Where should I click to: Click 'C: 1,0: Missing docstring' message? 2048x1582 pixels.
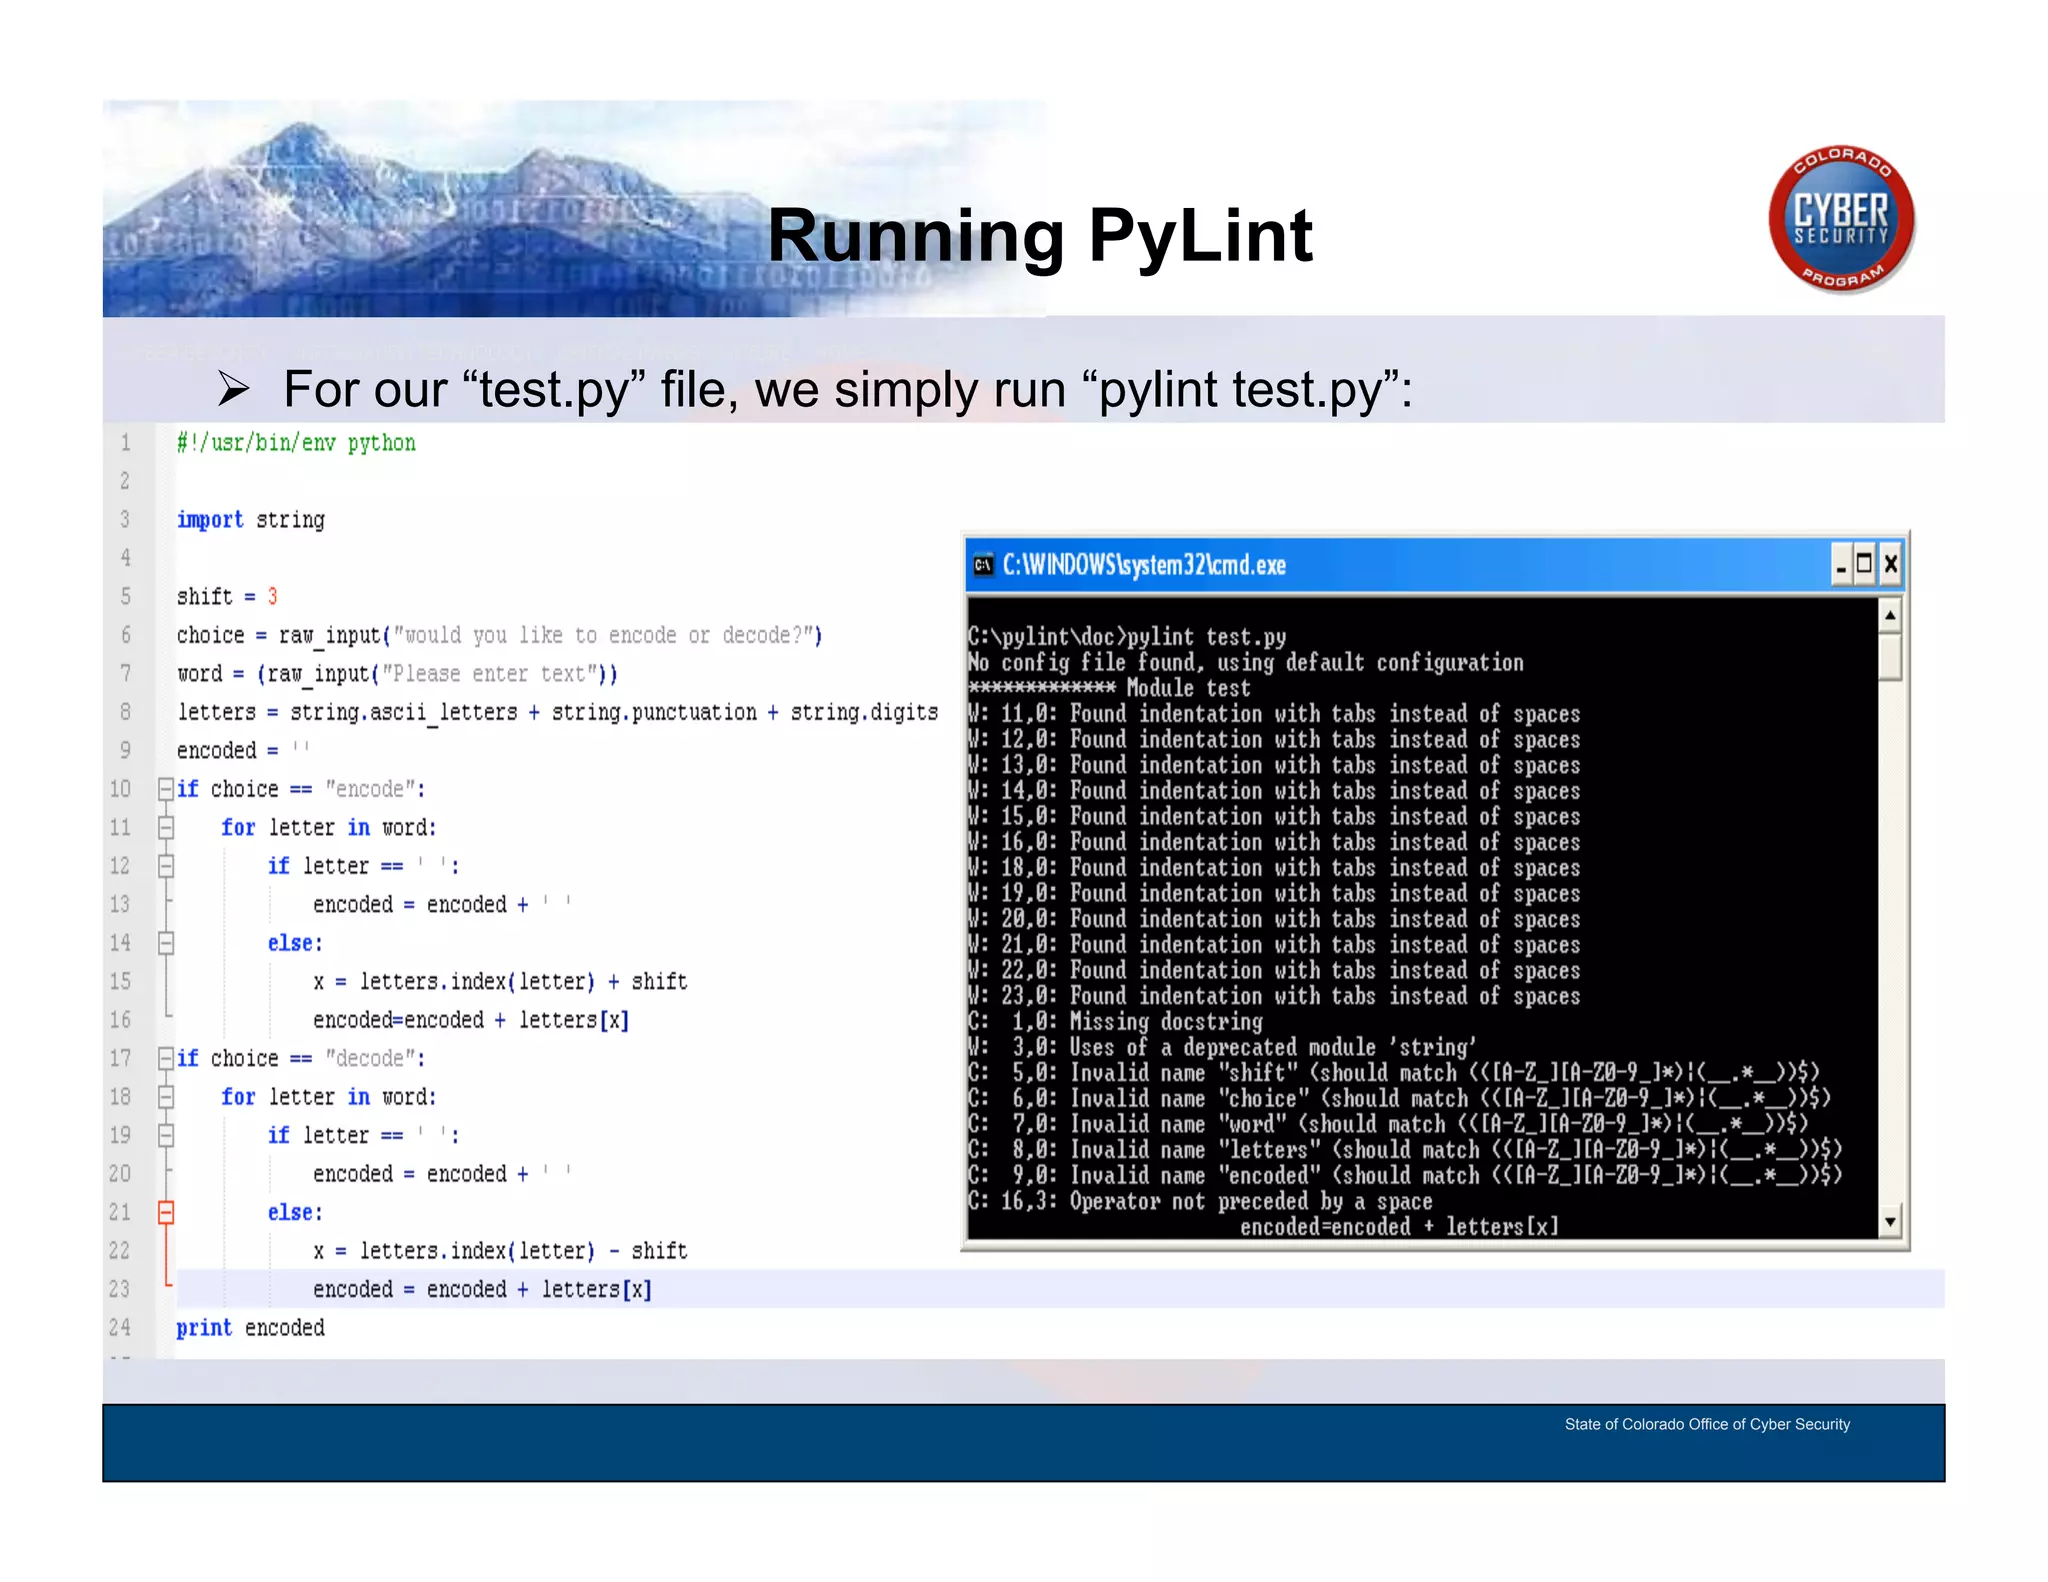1115,1022
